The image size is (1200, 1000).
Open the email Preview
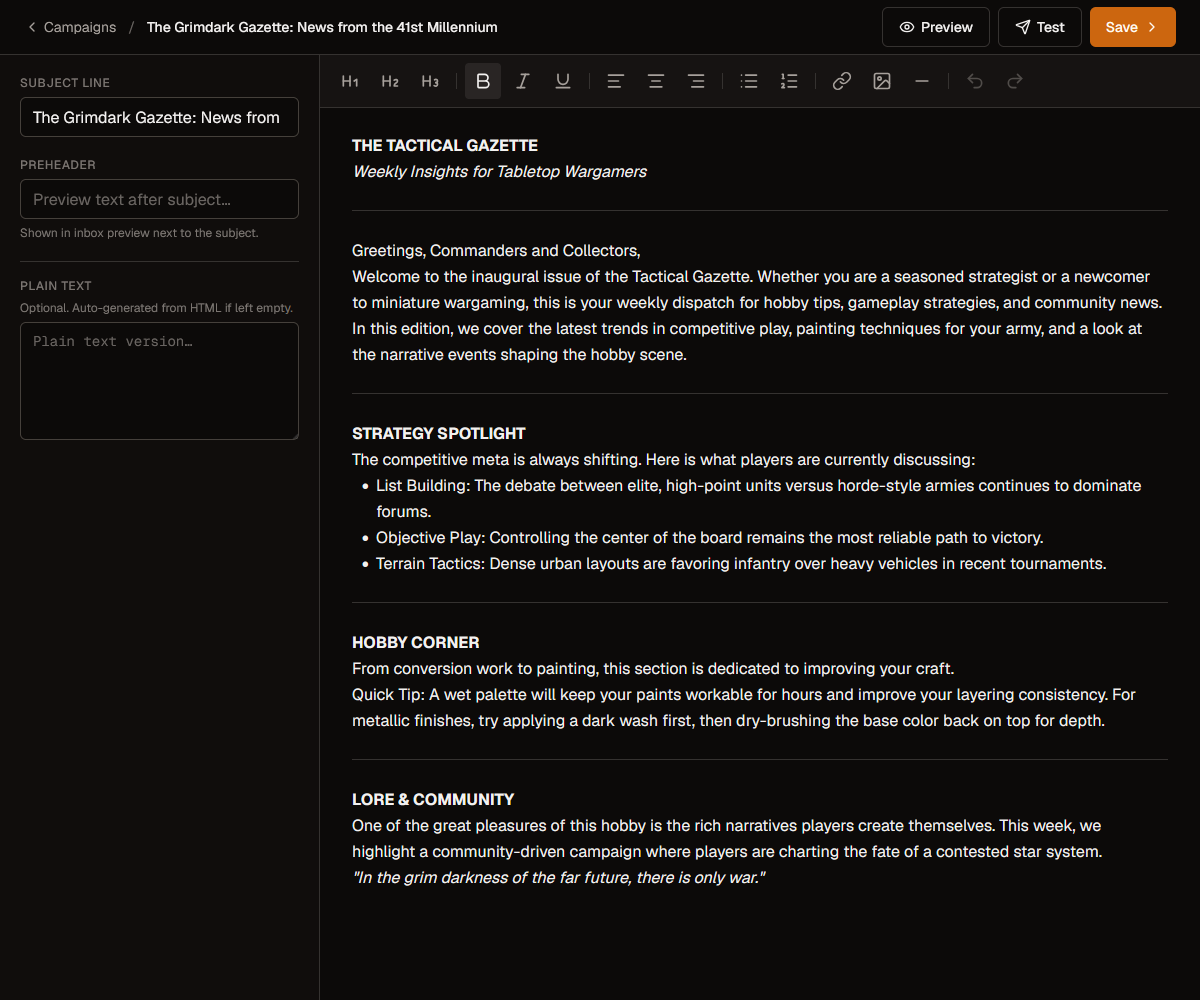[x=936, y=27]
